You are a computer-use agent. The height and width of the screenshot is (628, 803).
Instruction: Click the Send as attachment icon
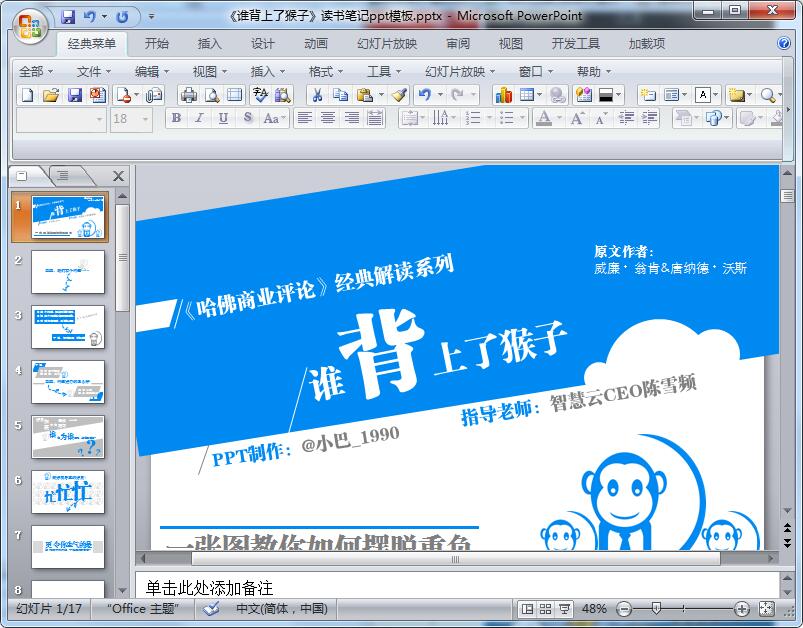point(154,95)
